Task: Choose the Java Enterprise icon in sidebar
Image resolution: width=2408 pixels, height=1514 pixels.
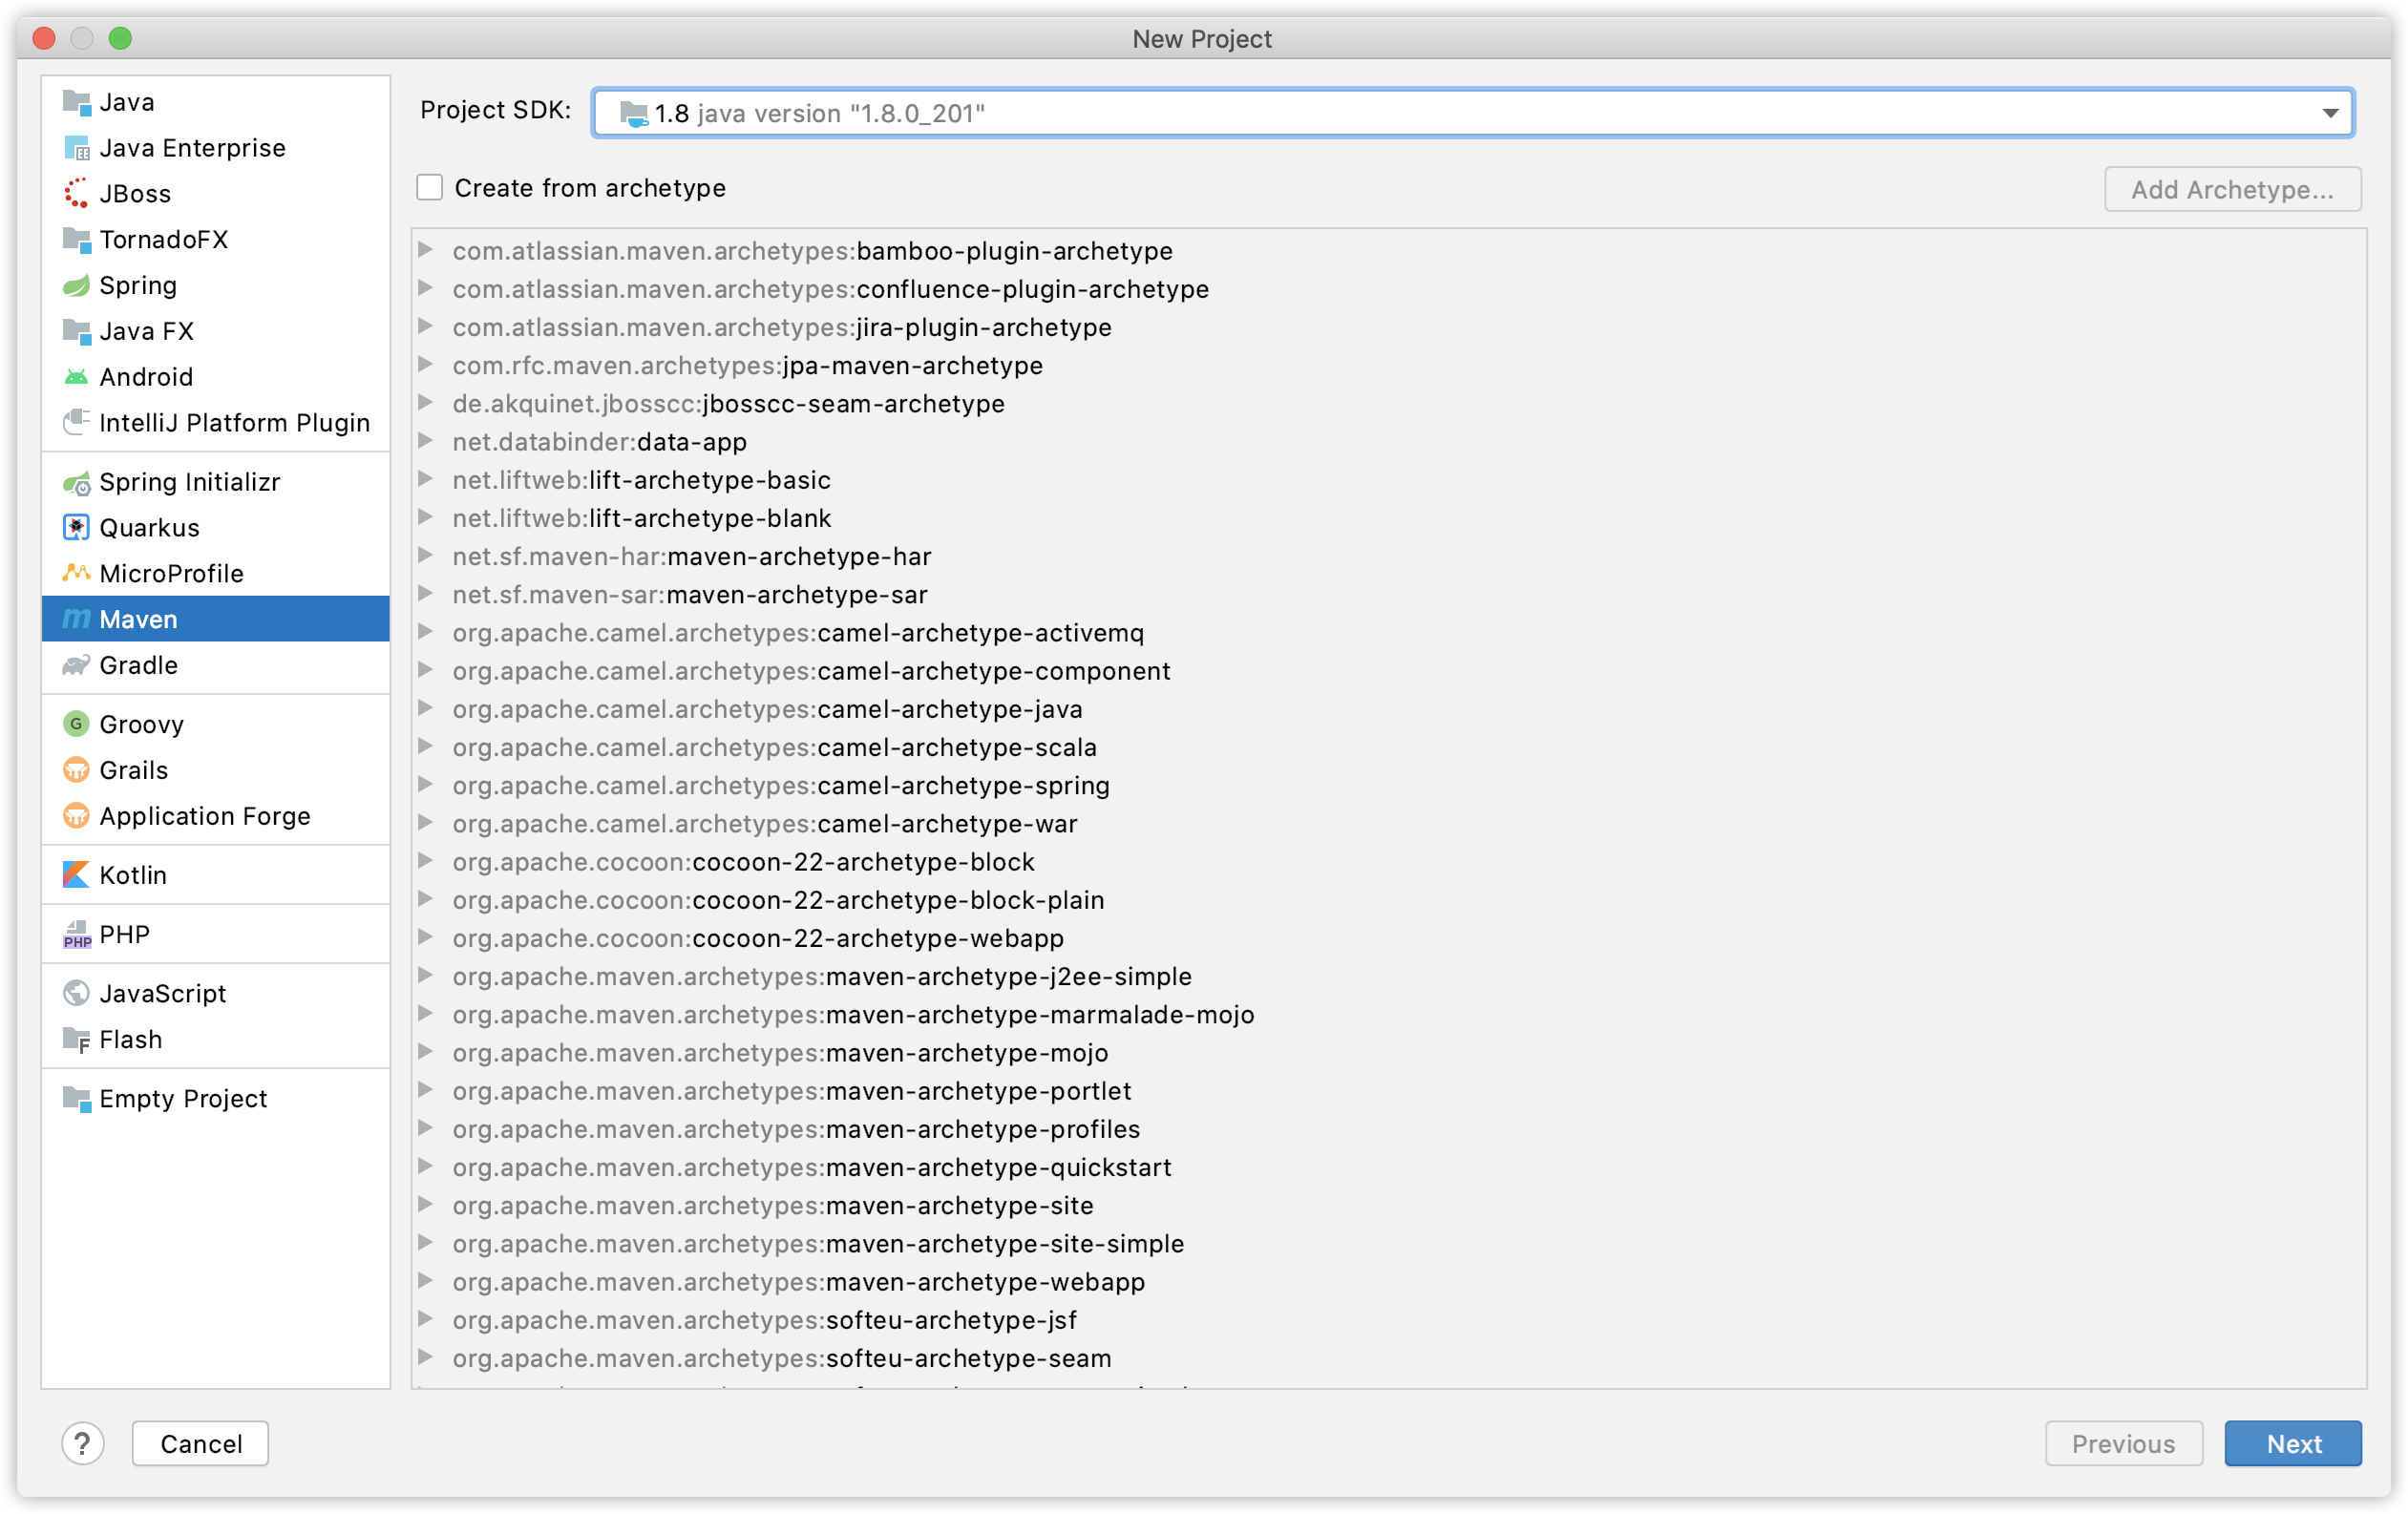Action: coord(77,148)
